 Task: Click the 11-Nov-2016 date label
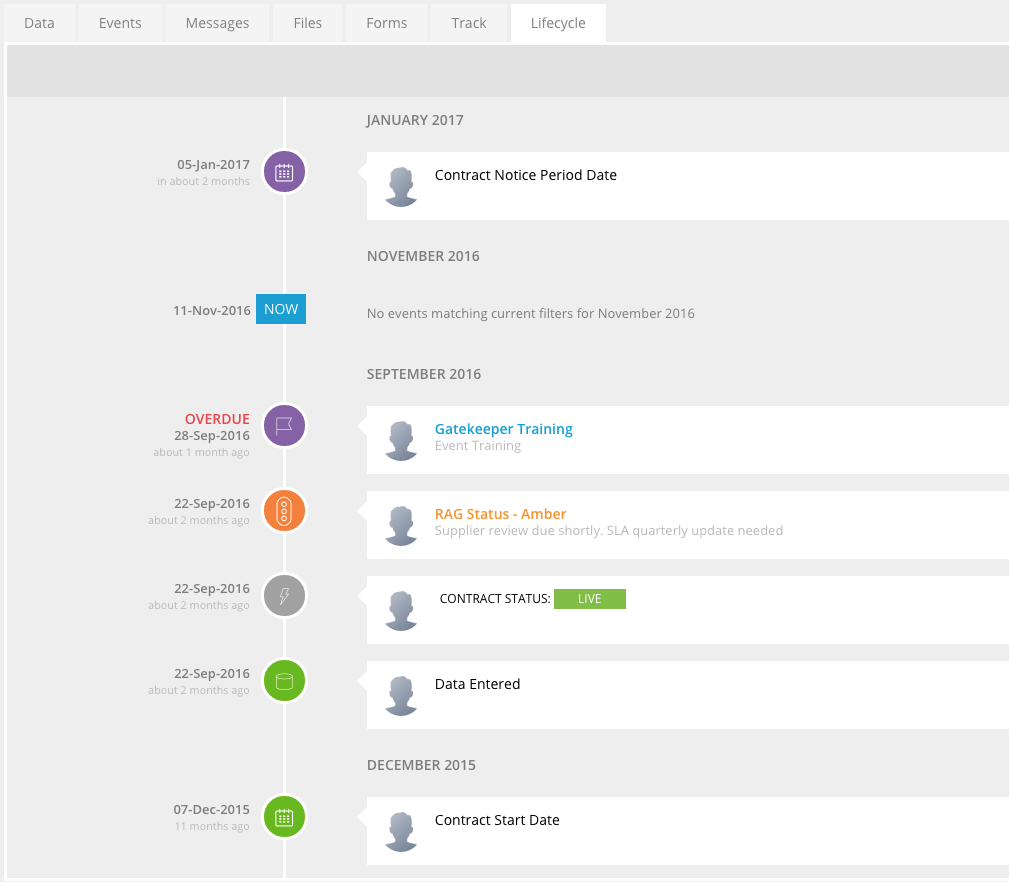coord(212,310)
